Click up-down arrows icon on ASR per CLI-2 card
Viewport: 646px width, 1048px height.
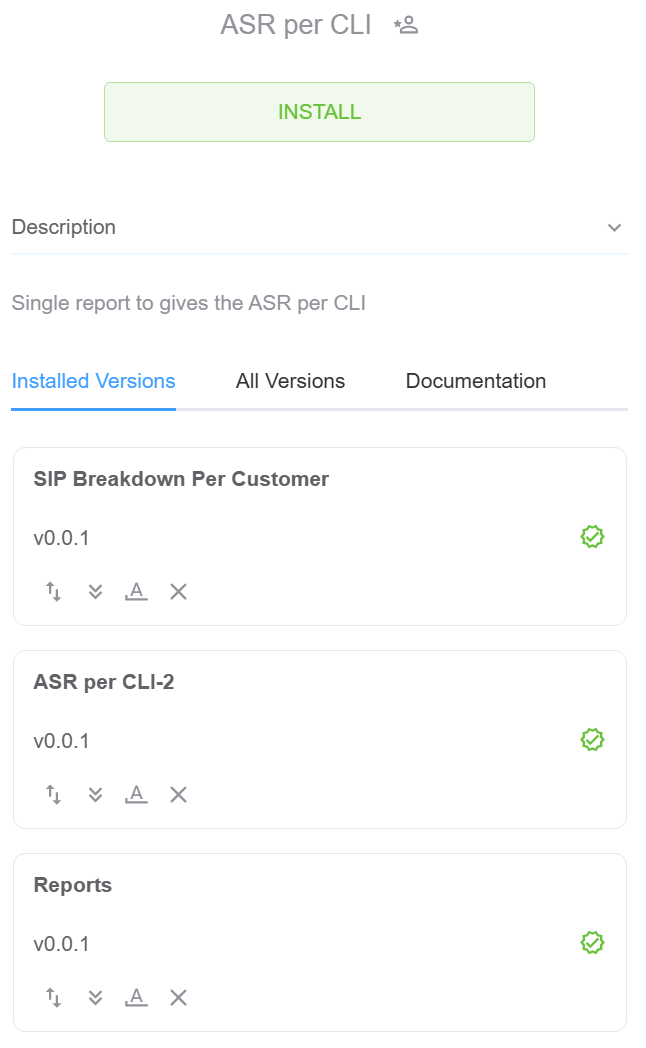click(54, 795)
